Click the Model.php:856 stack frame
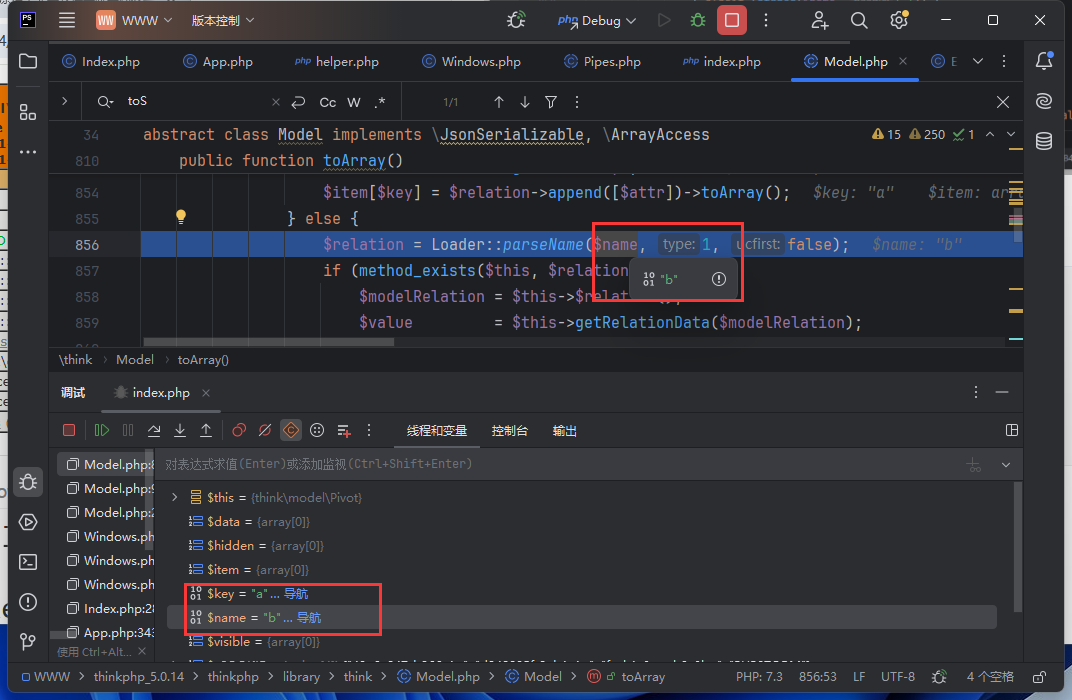Image resolution: width=1072 pixels, height=700 pixels. (108, 464)
